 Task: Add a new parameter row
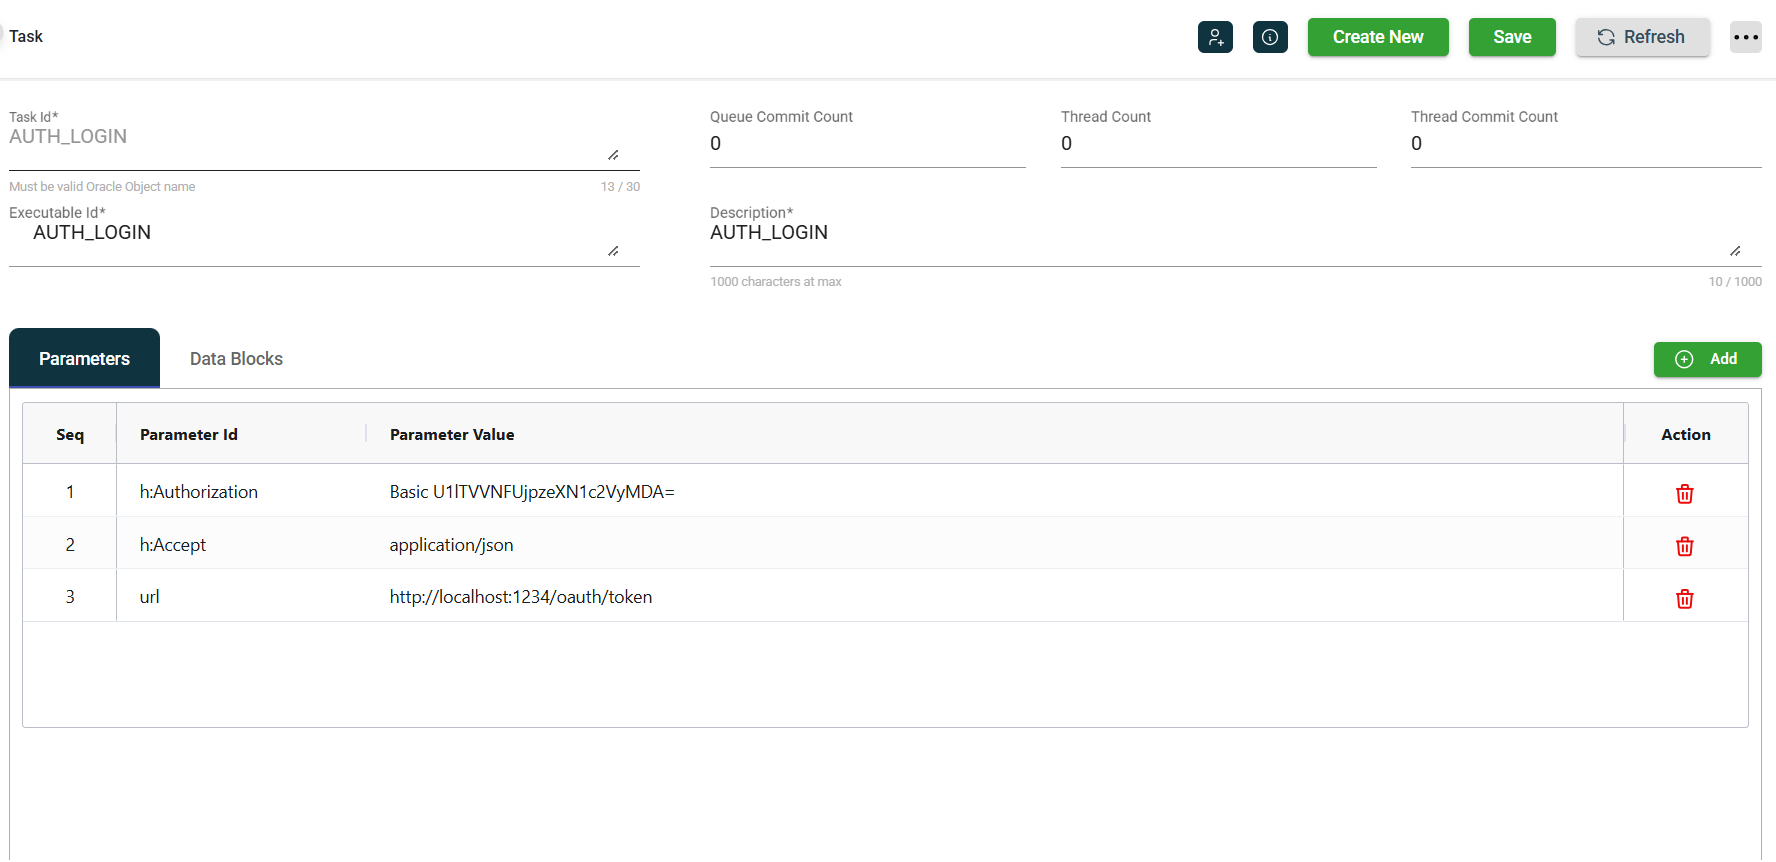[1707, 359]
